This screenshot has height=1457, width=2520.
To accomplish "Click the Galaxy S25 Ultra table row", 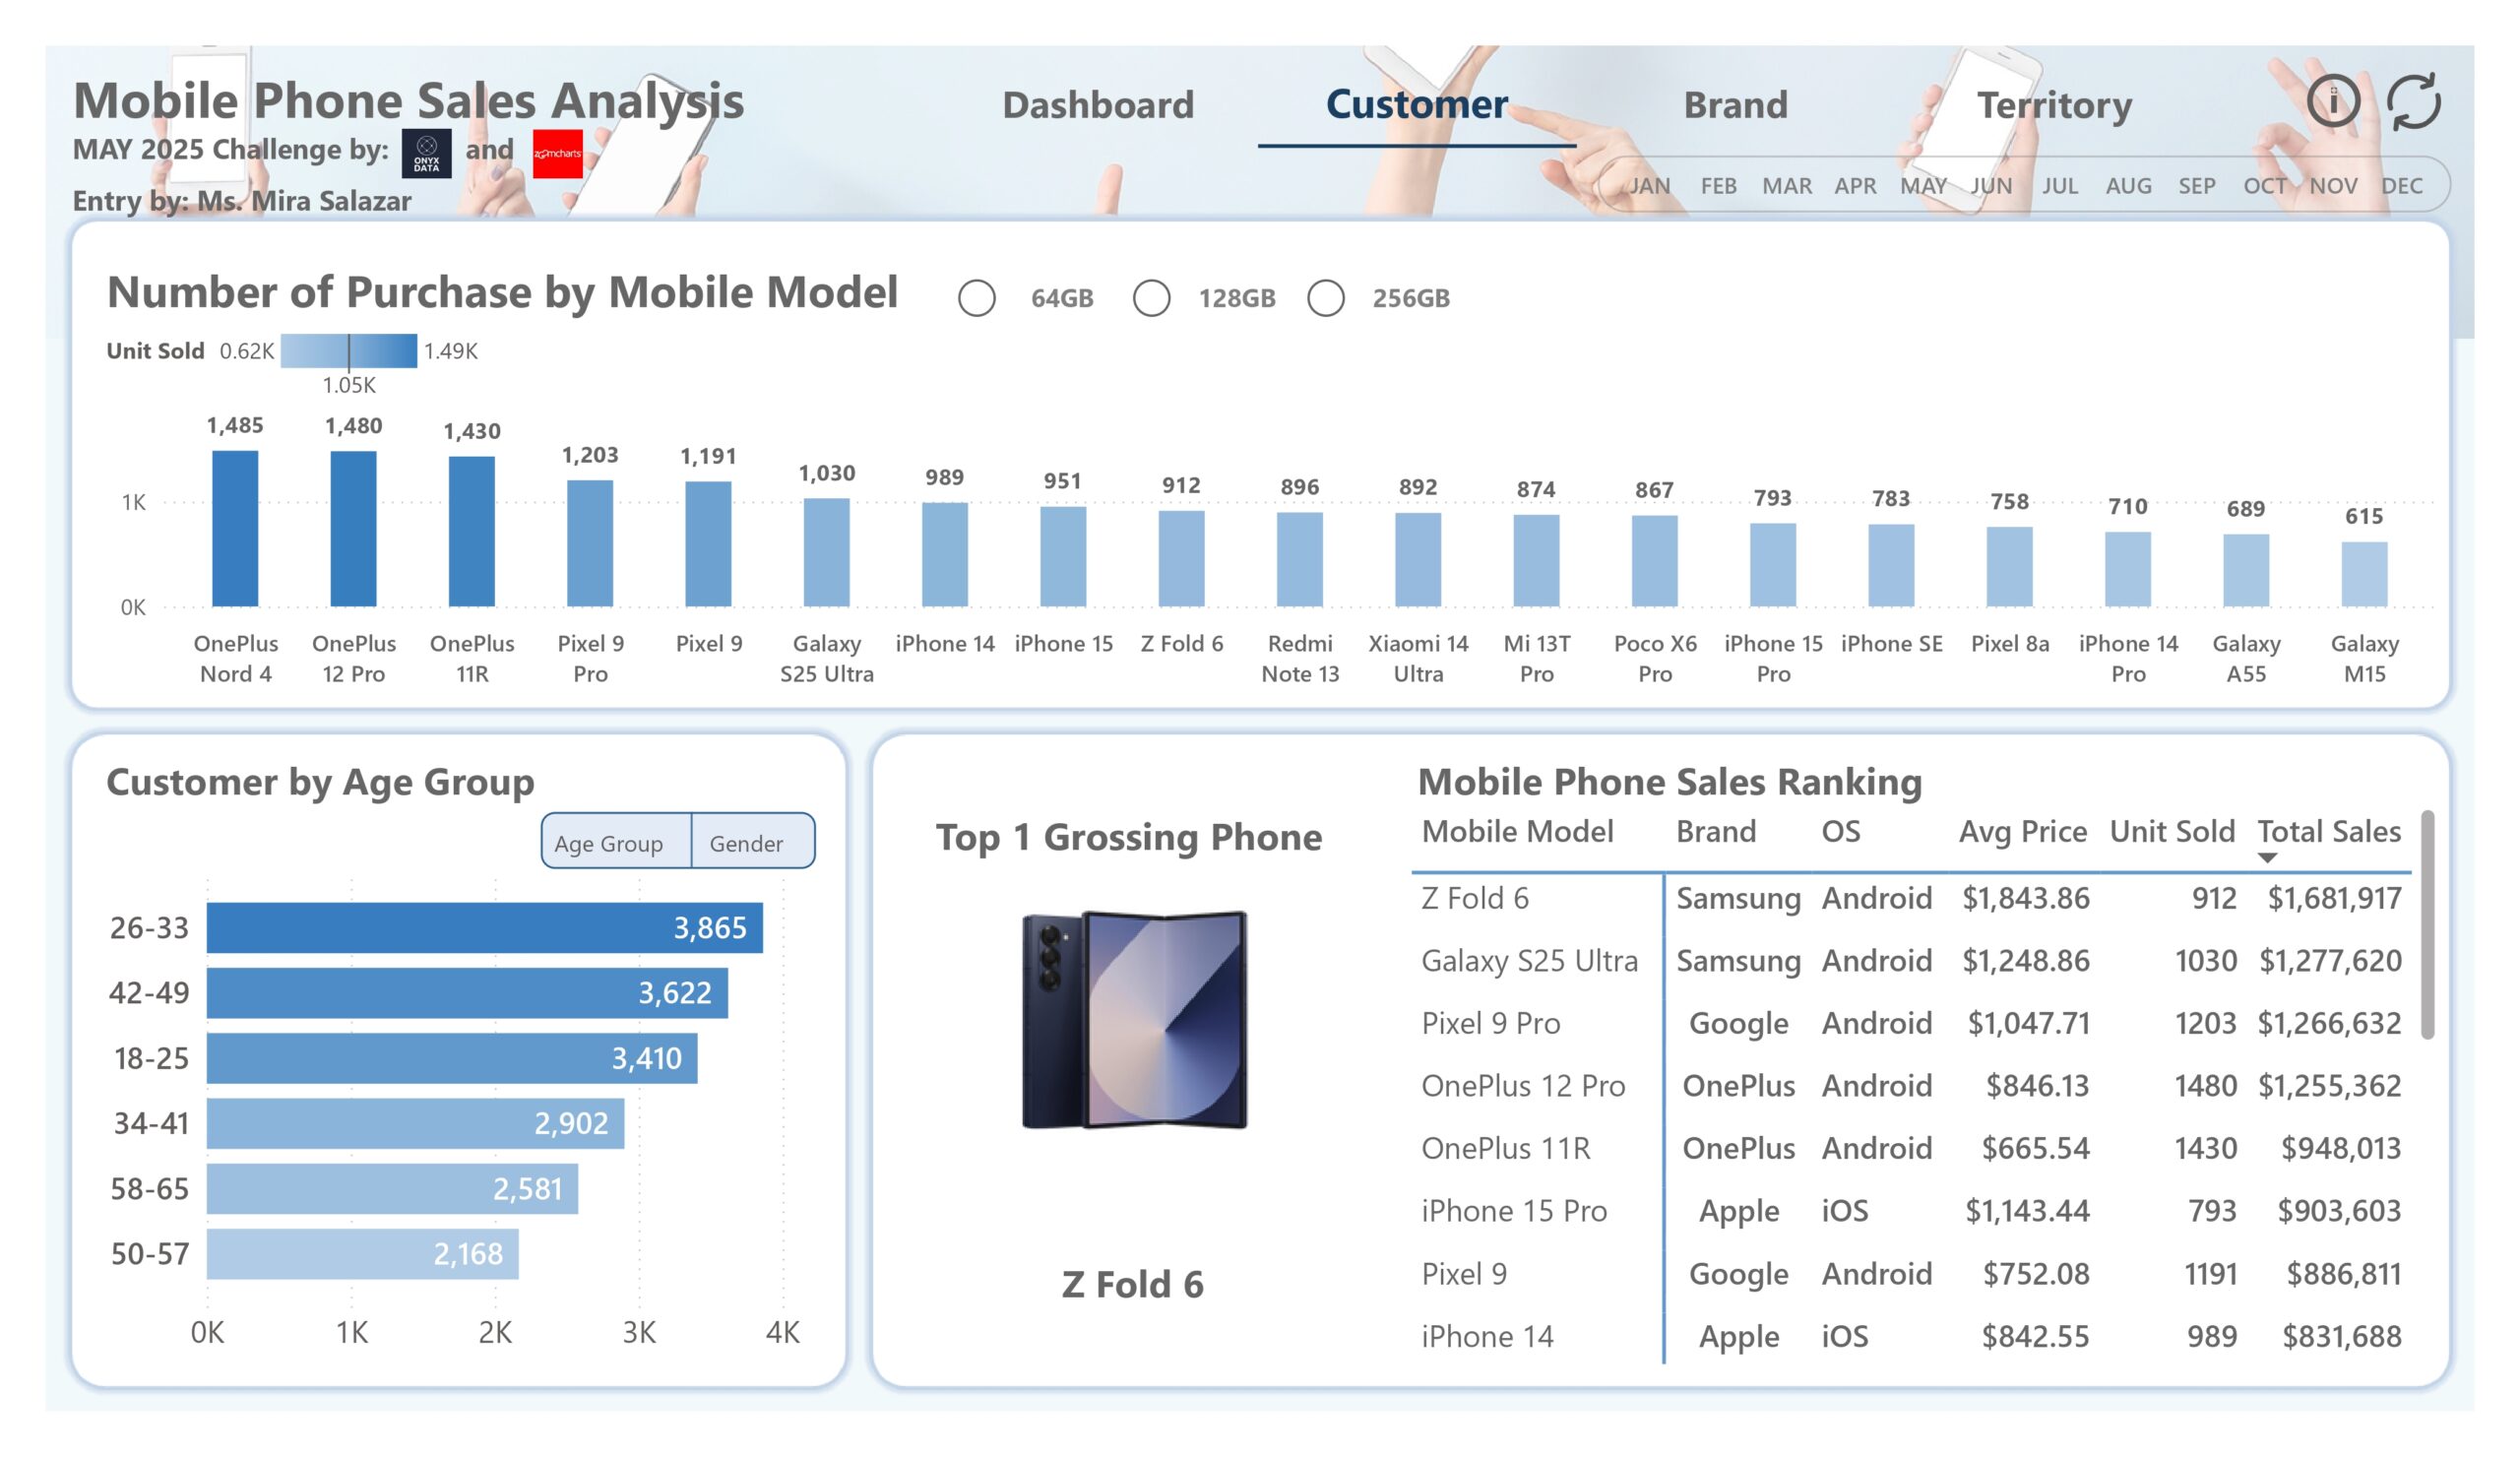I will point(1911,961).
